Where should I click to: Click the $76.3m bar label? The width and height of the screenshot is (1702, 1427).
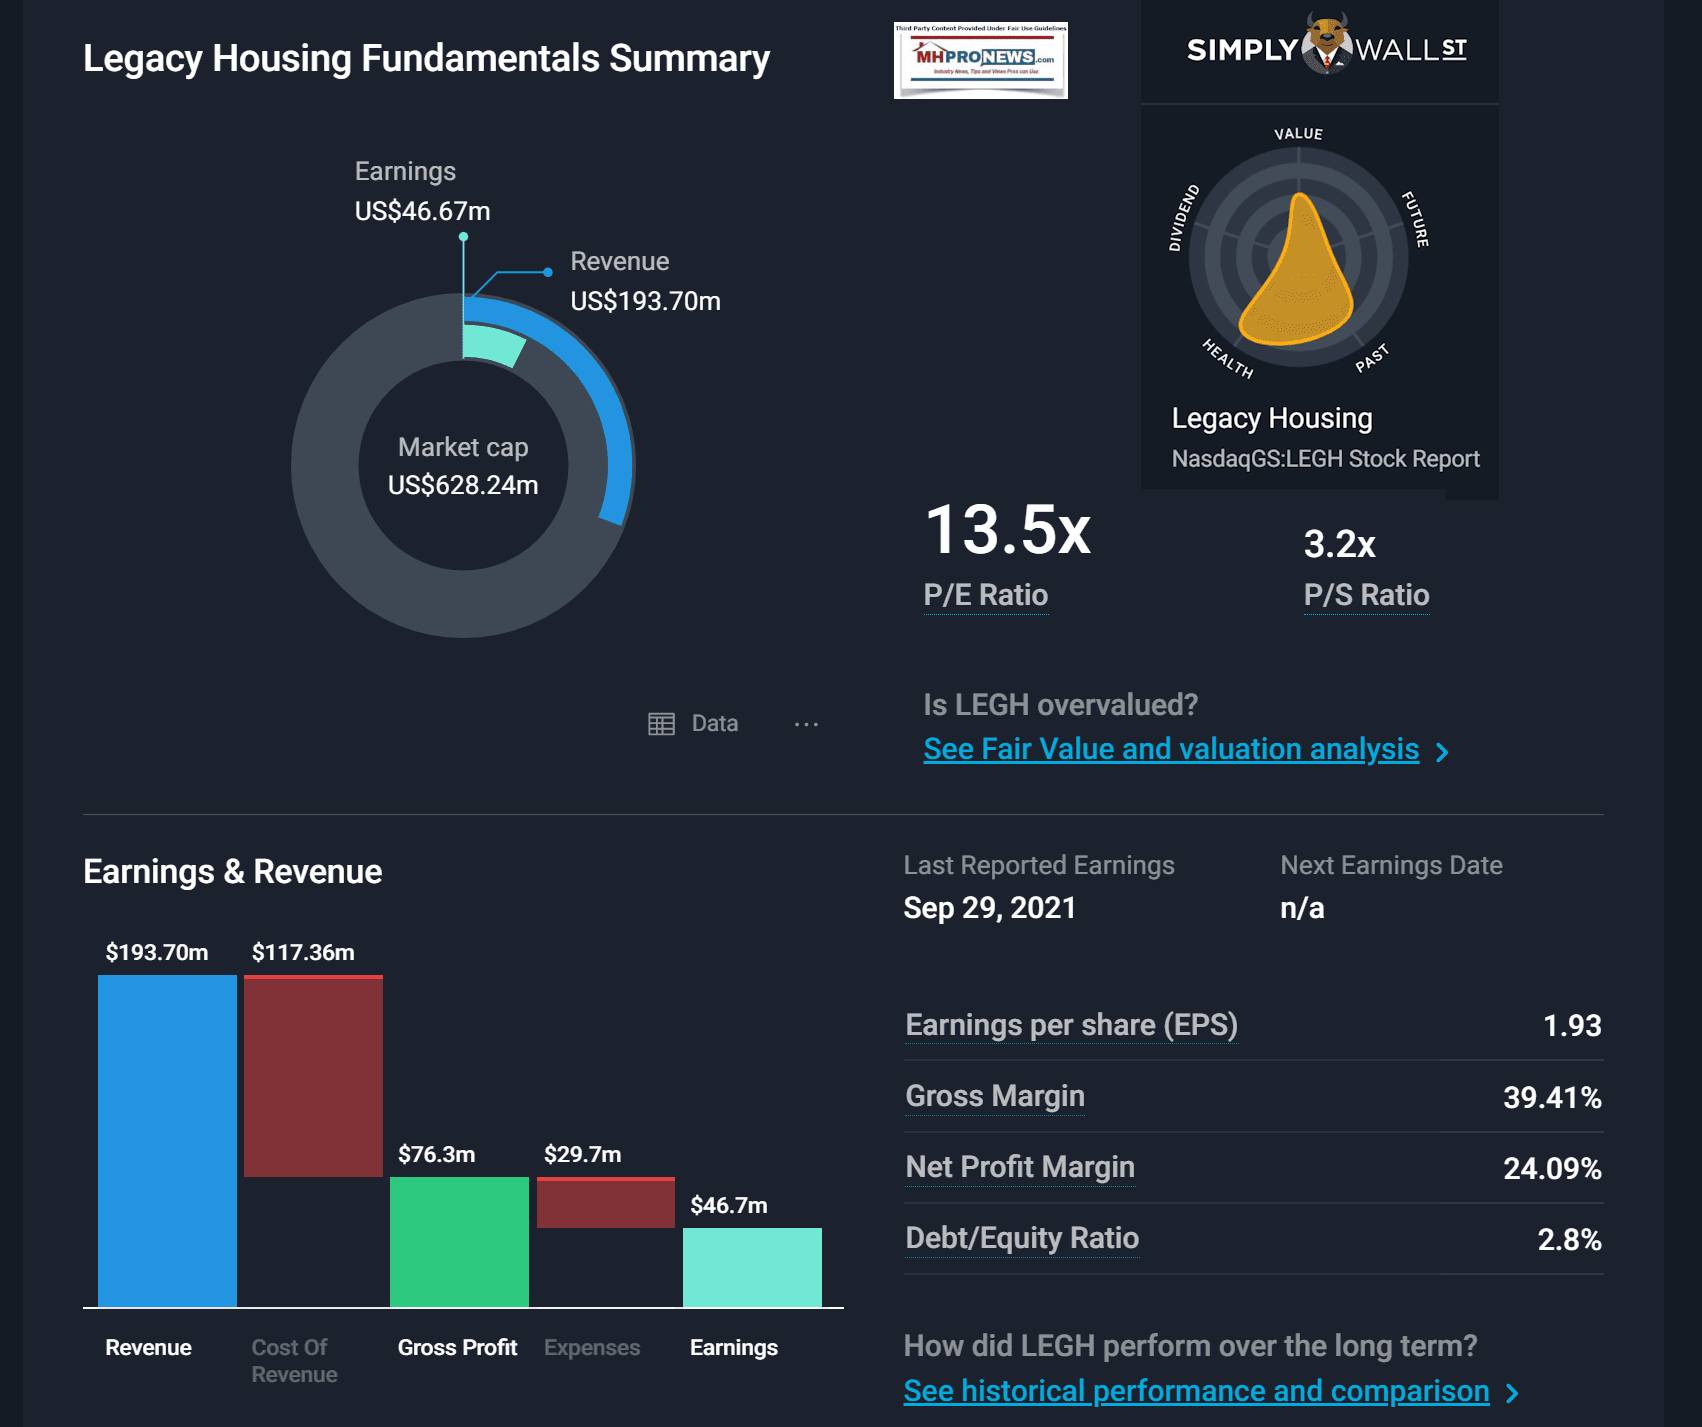click(436, 1154)
